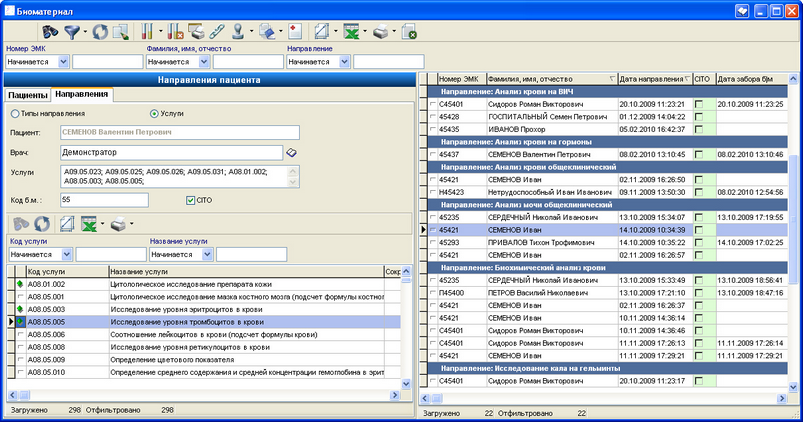This screenshot has width=803, height=422.
Task: Open the rubber stamp dropdown arrow
Action: pyautogui.click(x=251, y=32)
